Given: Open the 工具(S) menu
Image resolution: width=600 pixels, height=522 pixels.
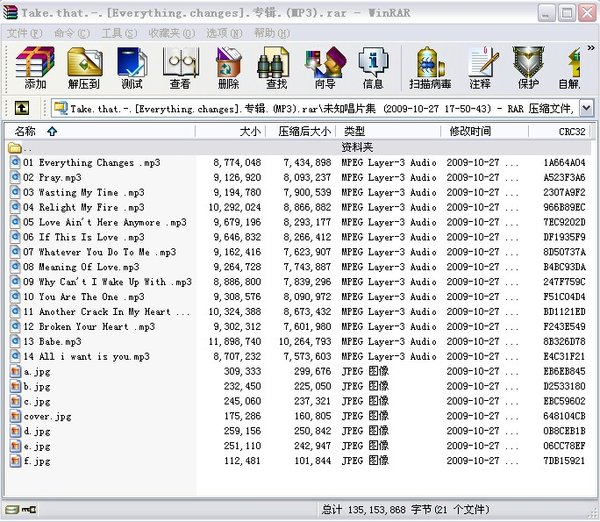Looking at the screenshot, I should tap(119, 33).
